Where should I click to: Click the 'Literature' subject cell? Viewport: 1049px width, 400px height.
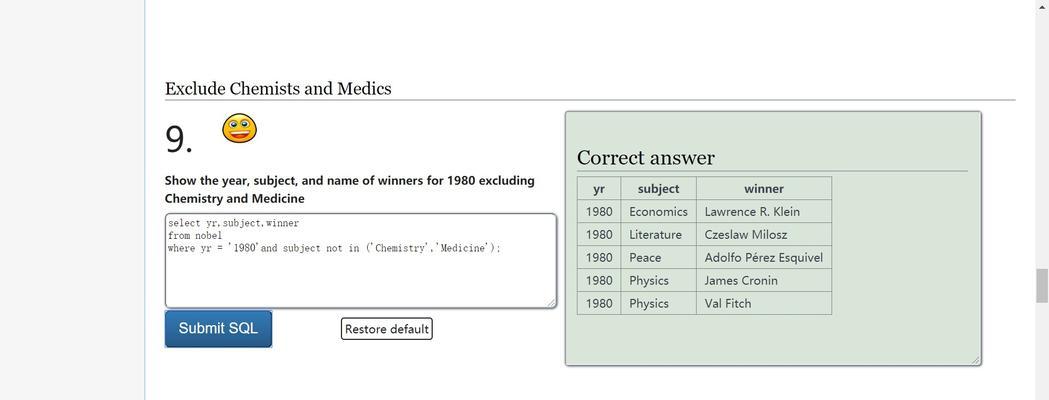coord(658,235)
